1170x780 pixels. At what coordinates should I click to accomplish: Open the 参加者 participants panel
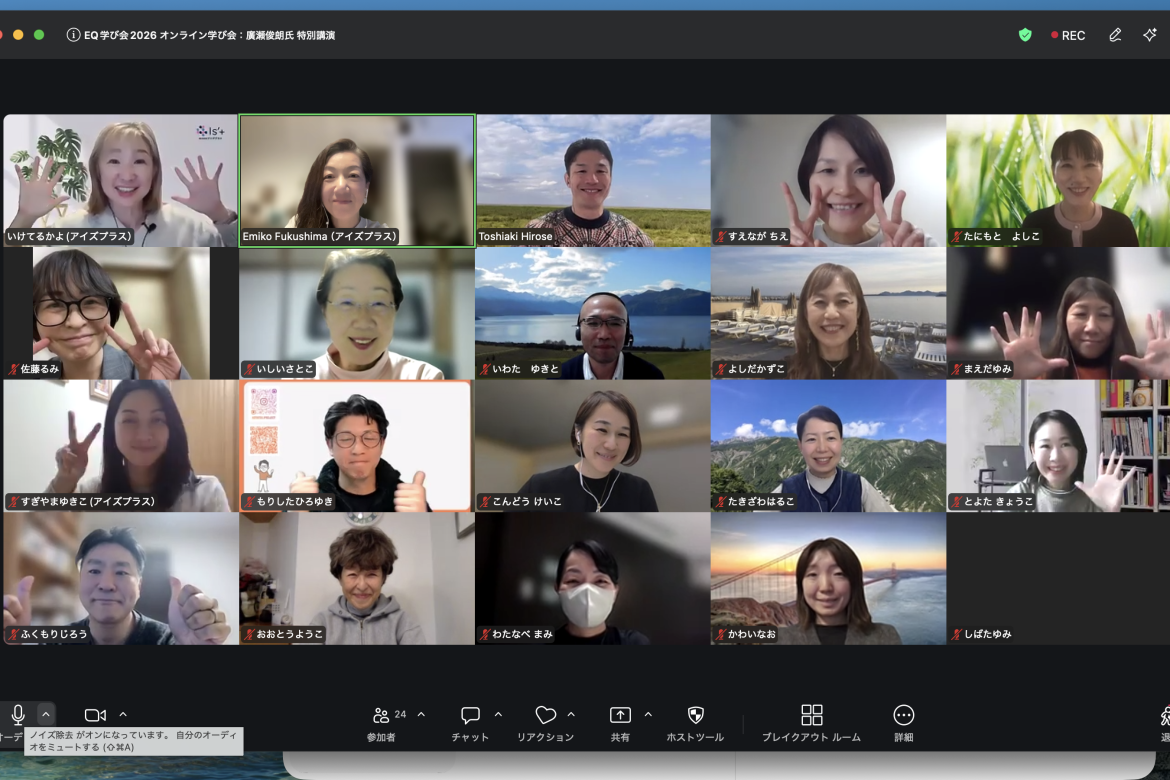tap(381, 722)
